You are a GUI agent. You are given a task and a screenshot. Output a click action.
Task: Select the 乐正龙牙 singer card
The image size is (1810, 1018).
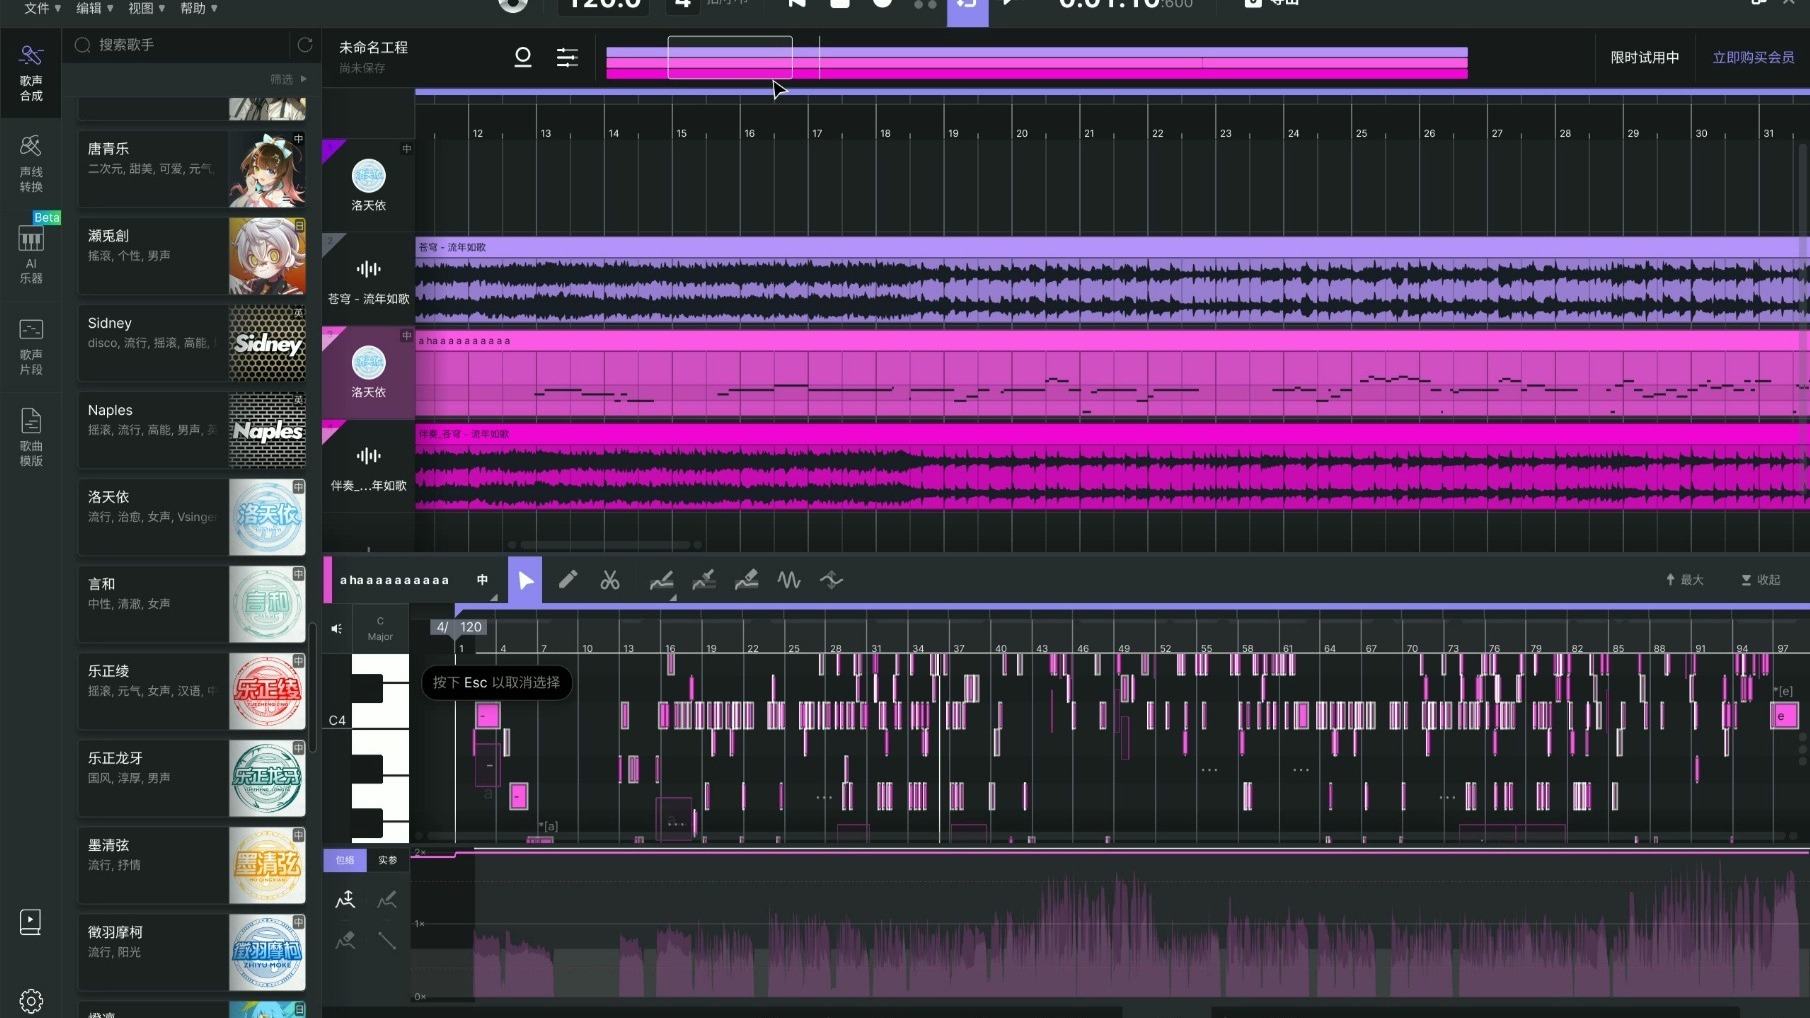[192, 778]
